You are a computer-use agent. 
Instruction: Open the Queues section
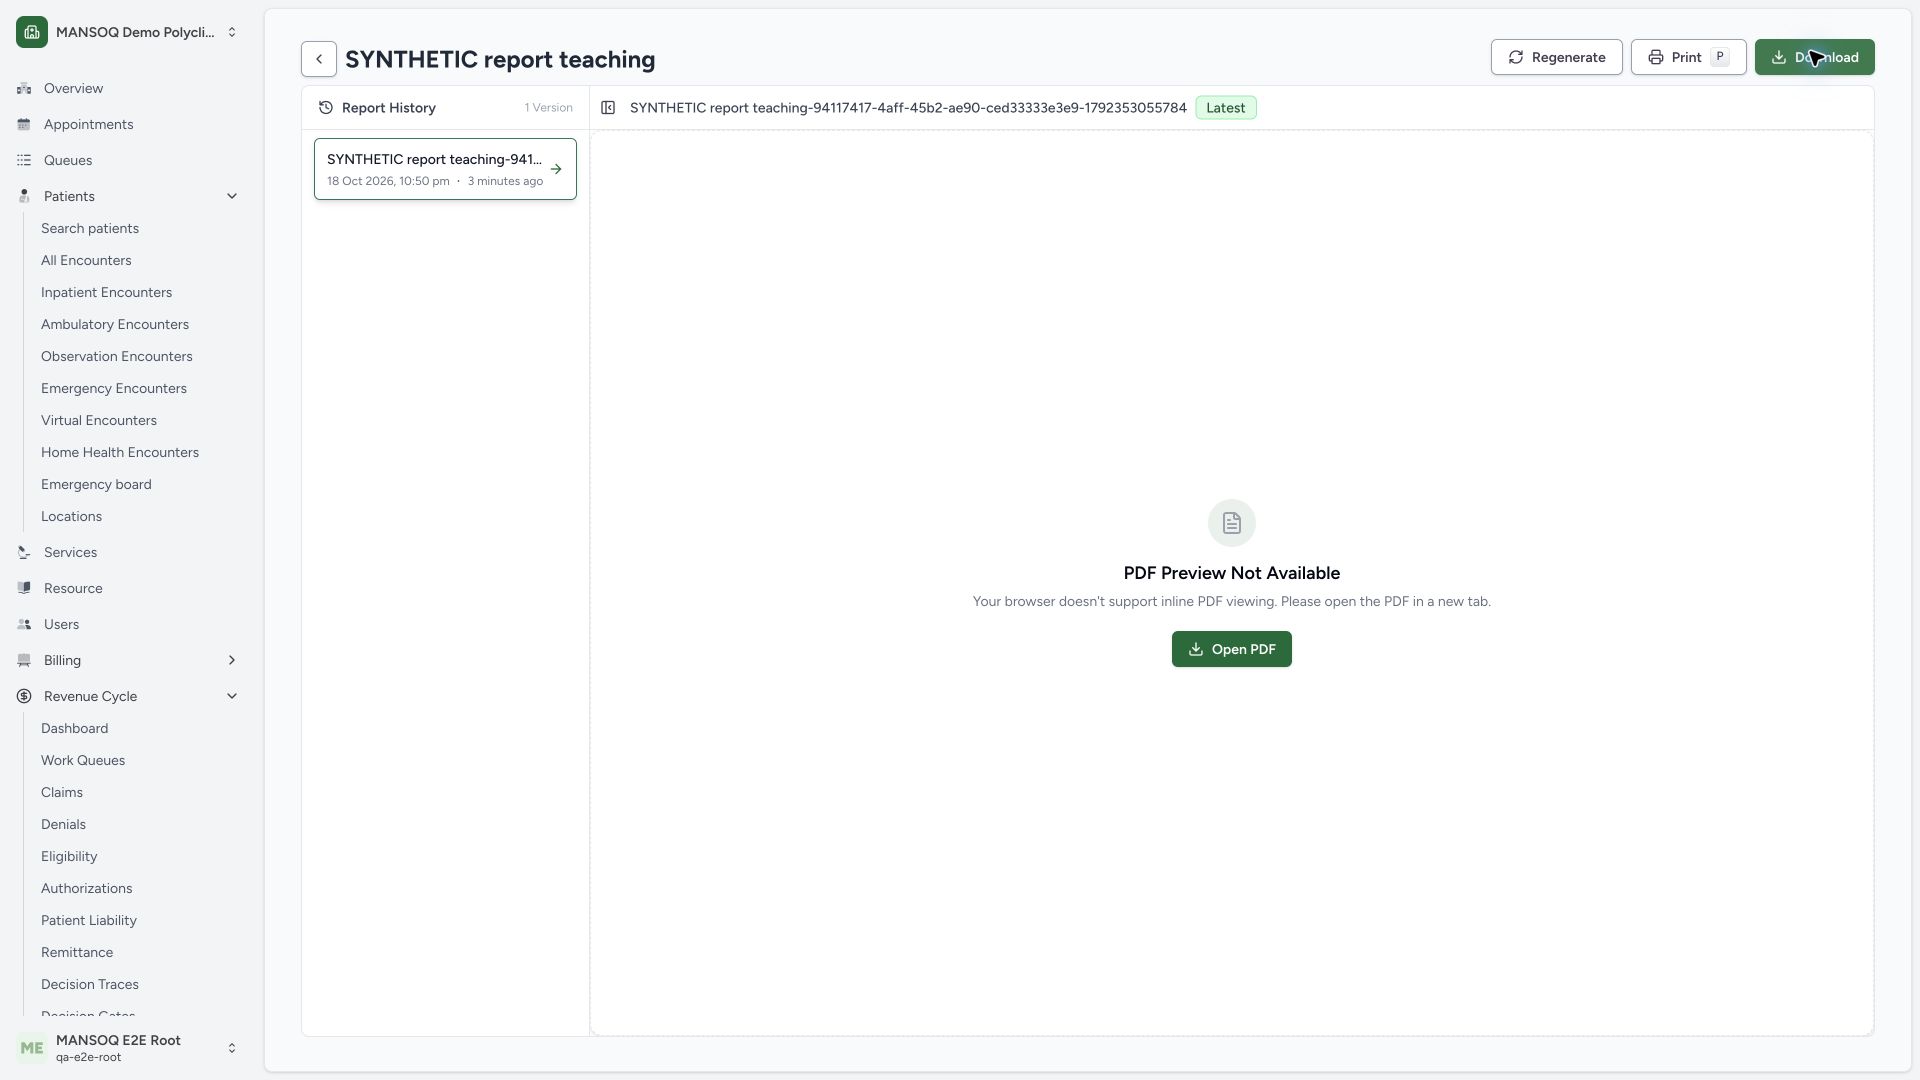pyautogui.click(x=68, y=160)
